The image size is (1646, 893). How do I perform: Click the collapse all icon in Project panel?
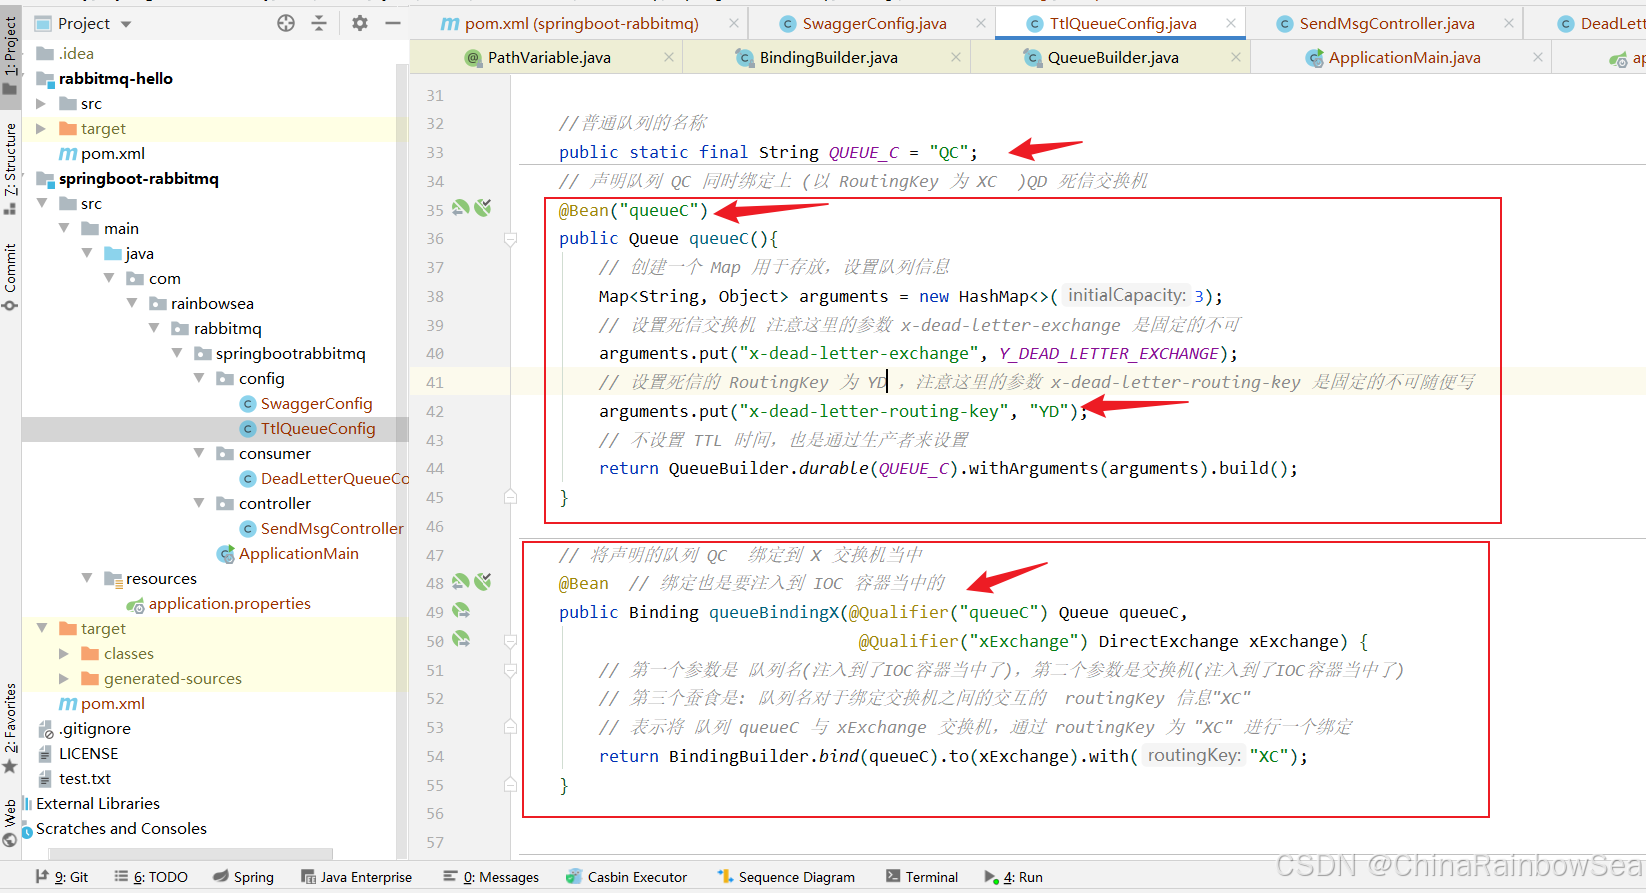click(x=319, y=23)
